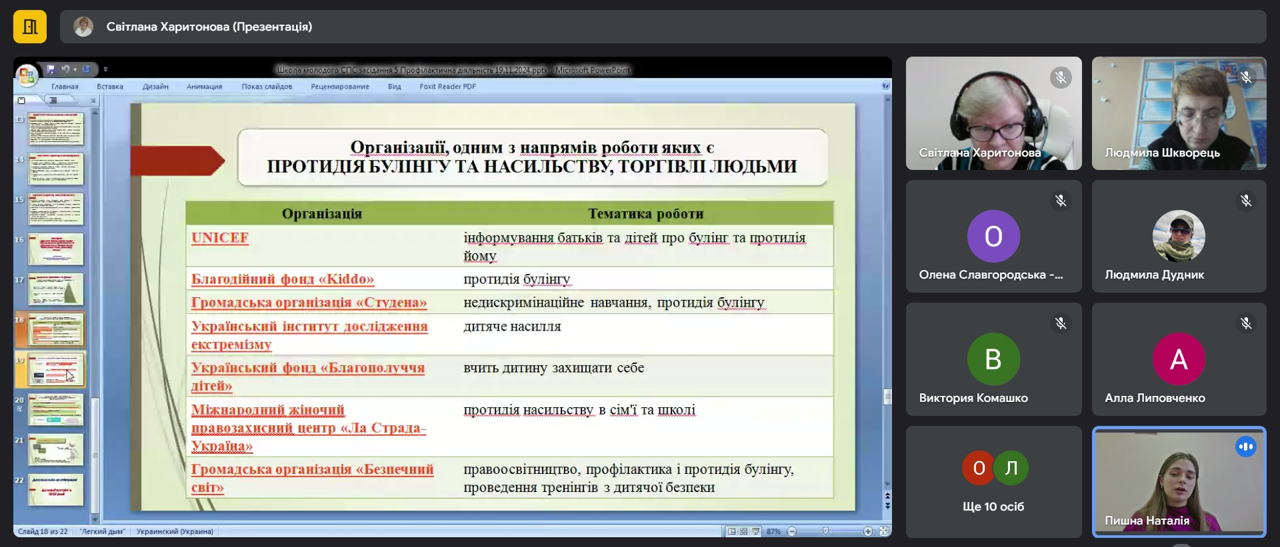This screenshot has height=547, width=1280.
Task: Open the Громадська організація «Студена» link
Action: 309,302
